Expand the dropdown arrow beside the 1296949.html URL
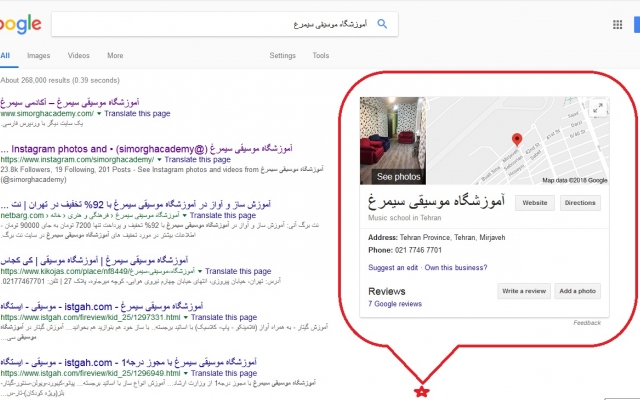 [186, 373]
